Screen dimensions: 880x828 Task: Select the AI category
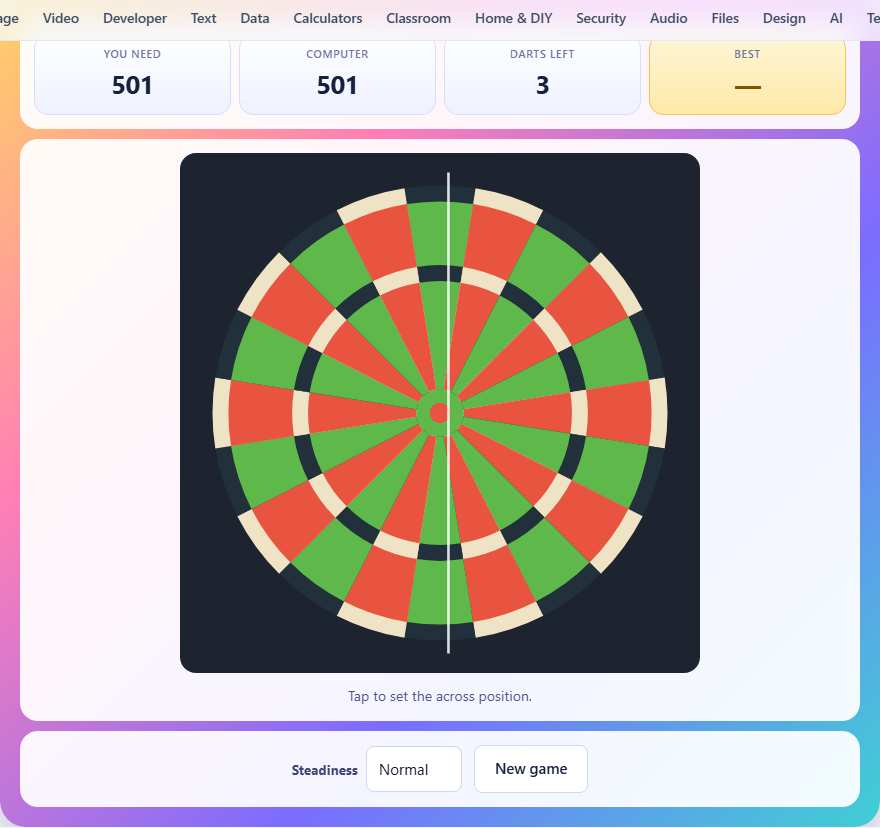836,19
